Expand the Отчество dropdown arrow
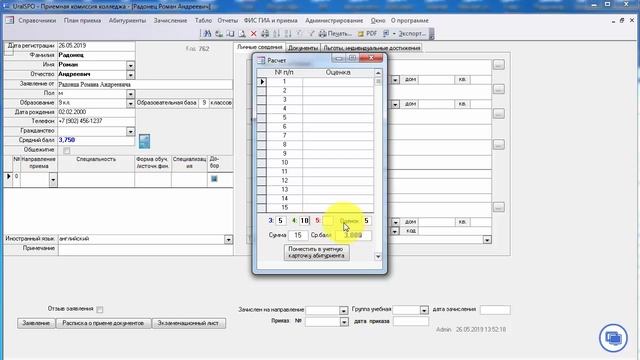The height and width of the screenshot is (360, 640). coord(130,75)
